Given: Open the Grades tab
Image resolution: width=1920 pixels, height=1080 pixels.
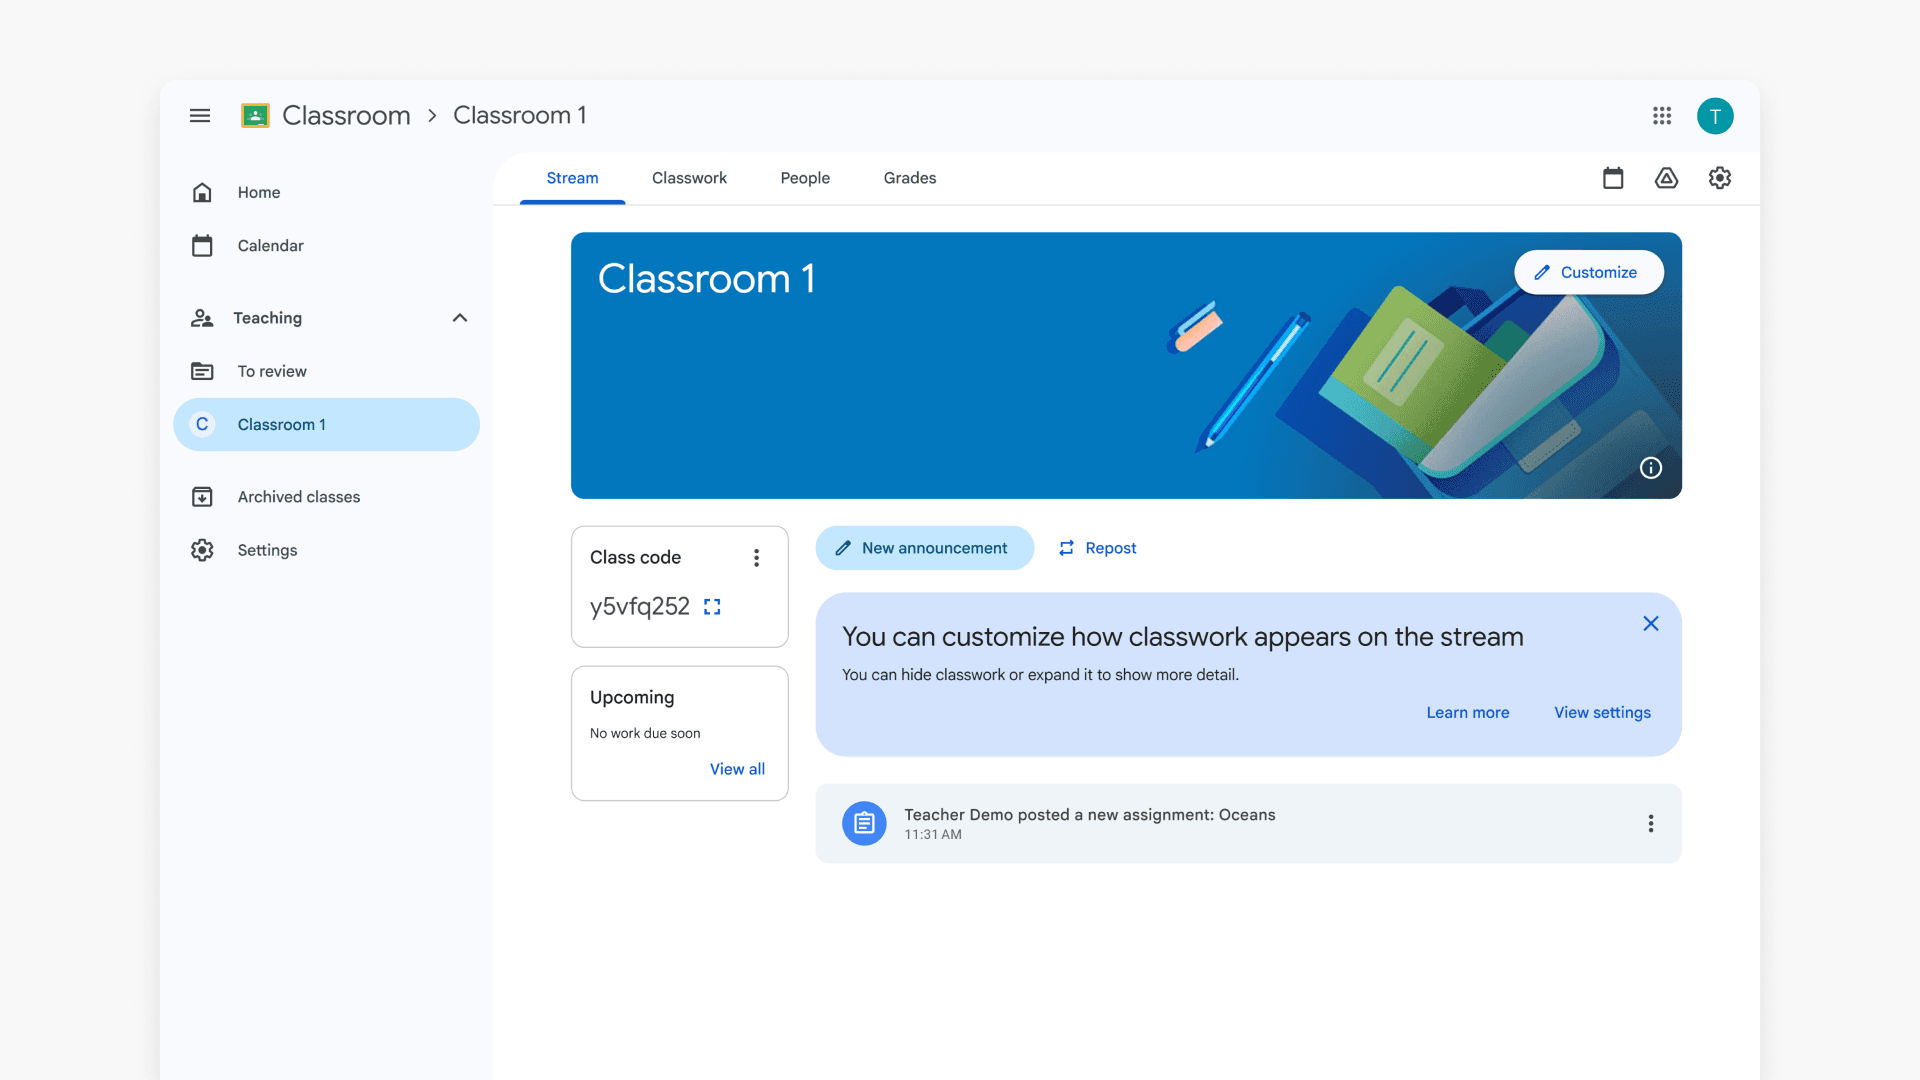Looking at the screenshot, I should click(909, 178).
